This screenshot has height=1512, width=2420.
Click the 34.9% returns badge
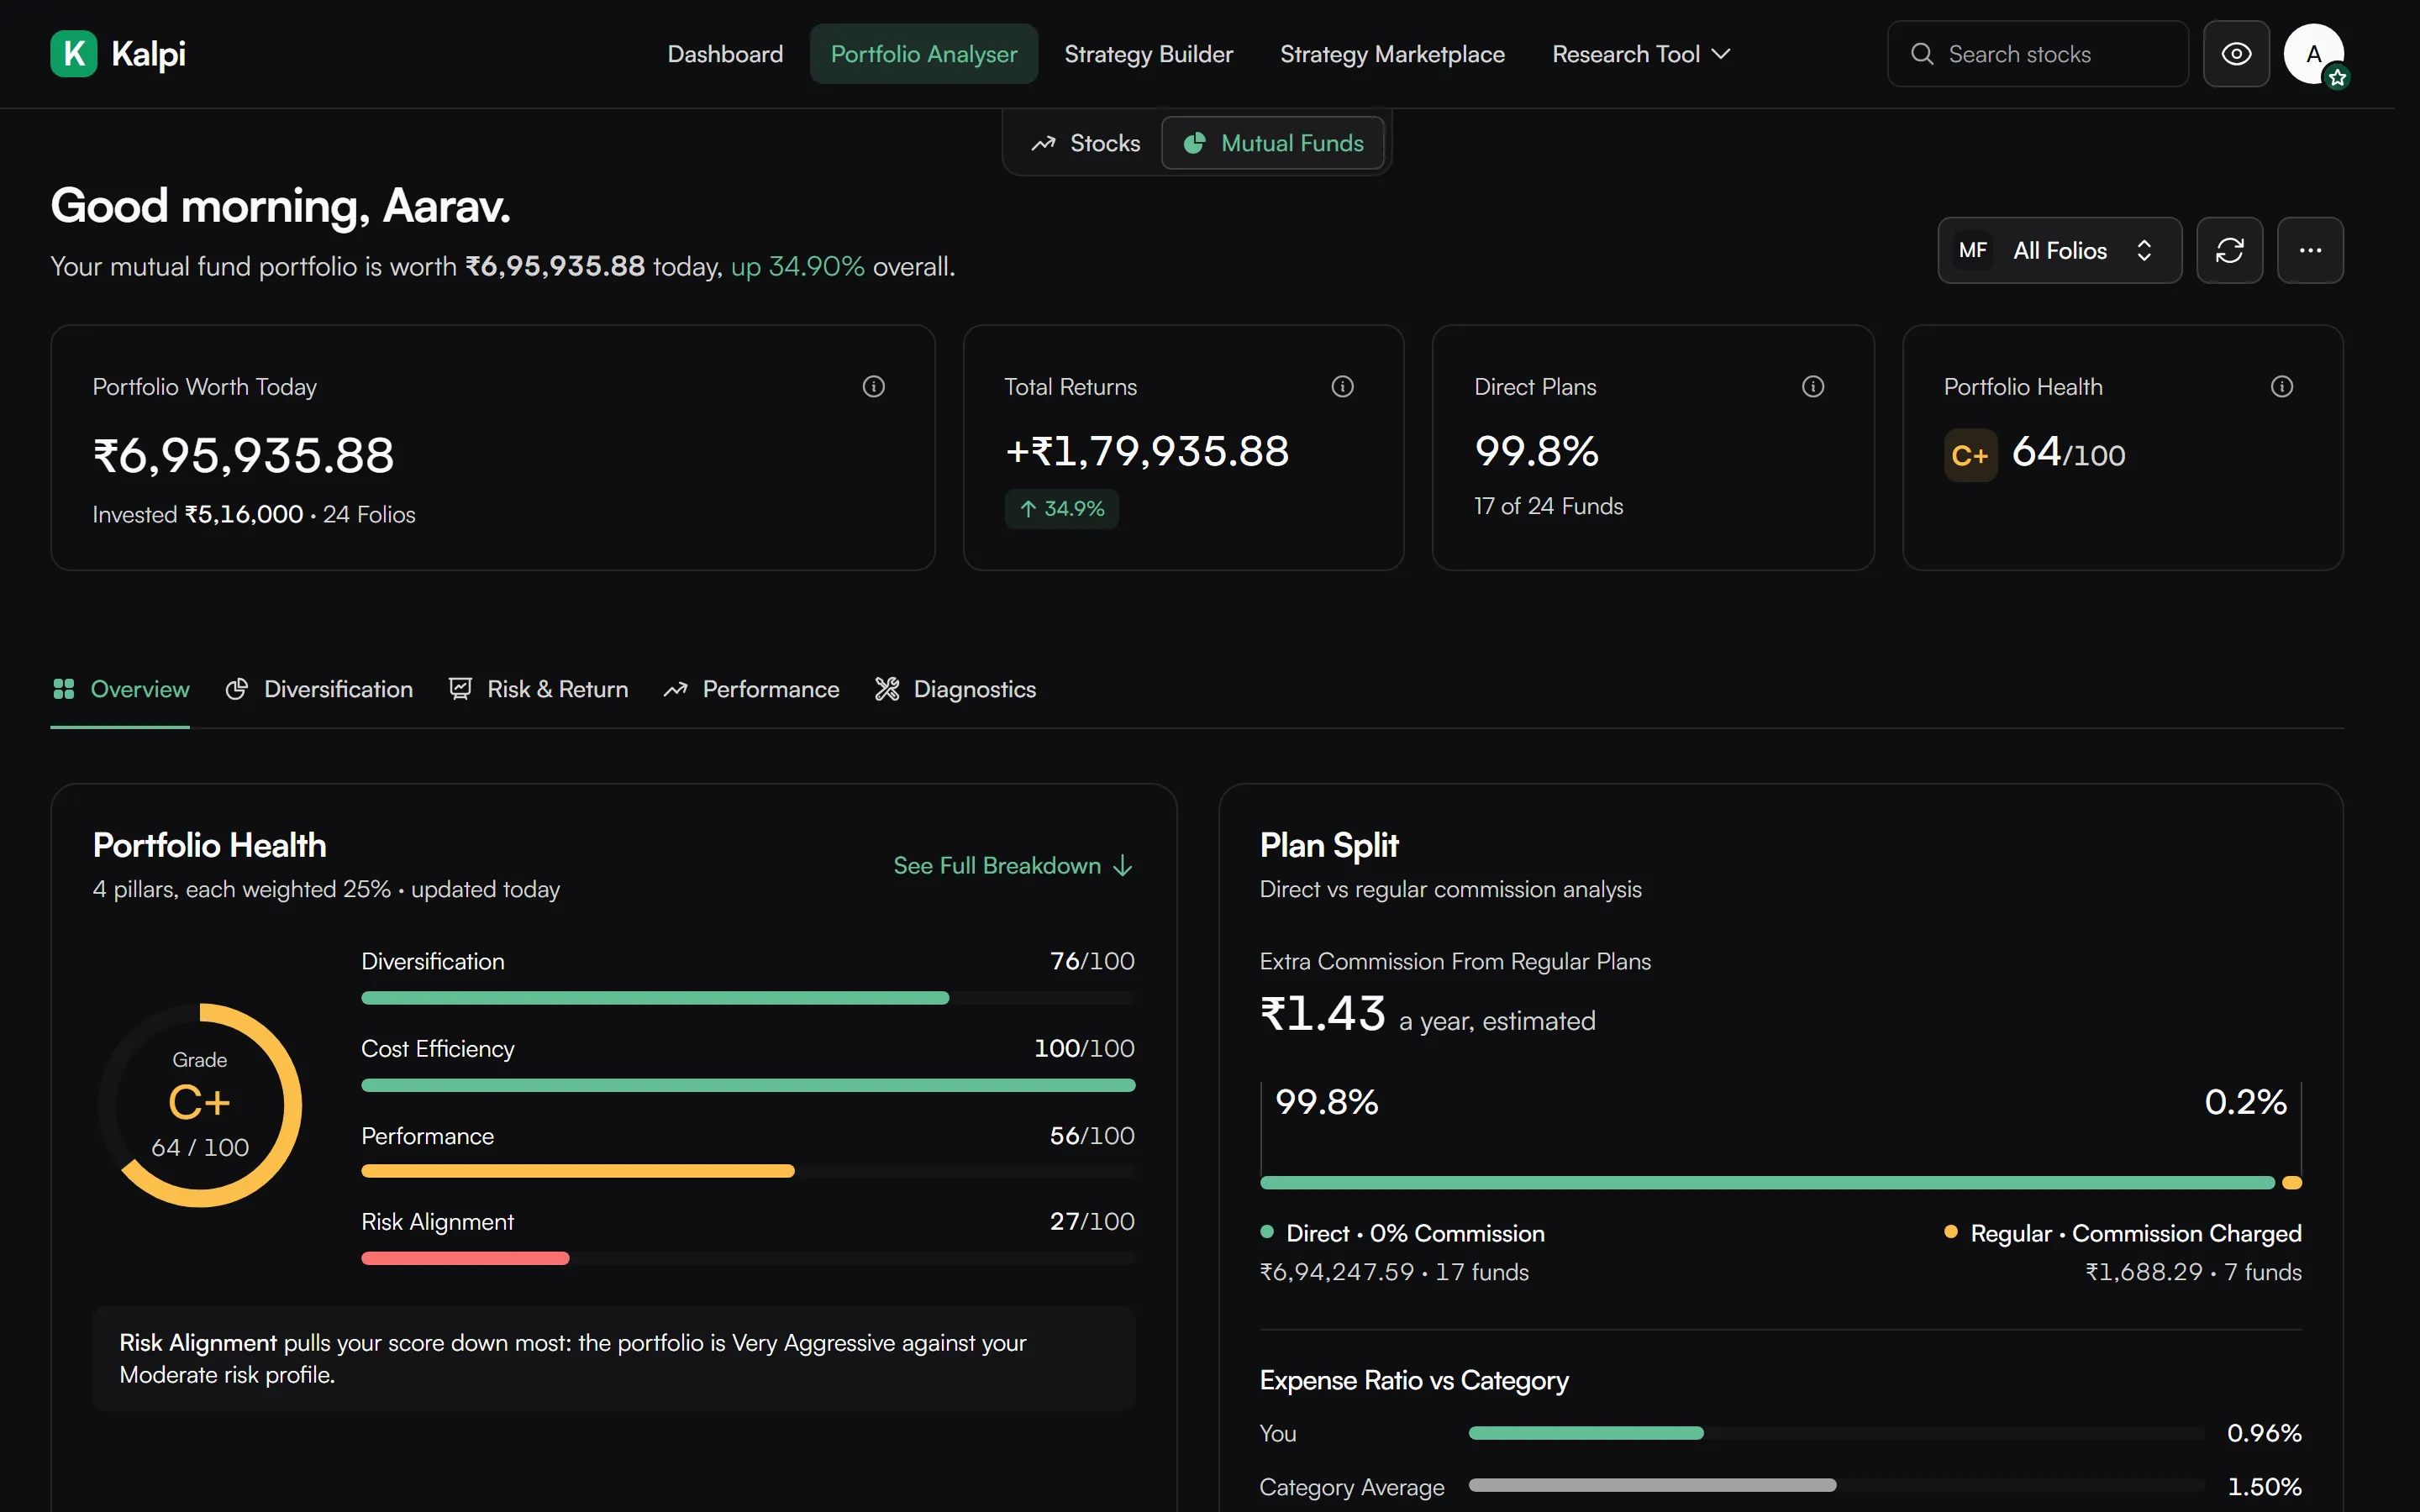pos(1061,509)
